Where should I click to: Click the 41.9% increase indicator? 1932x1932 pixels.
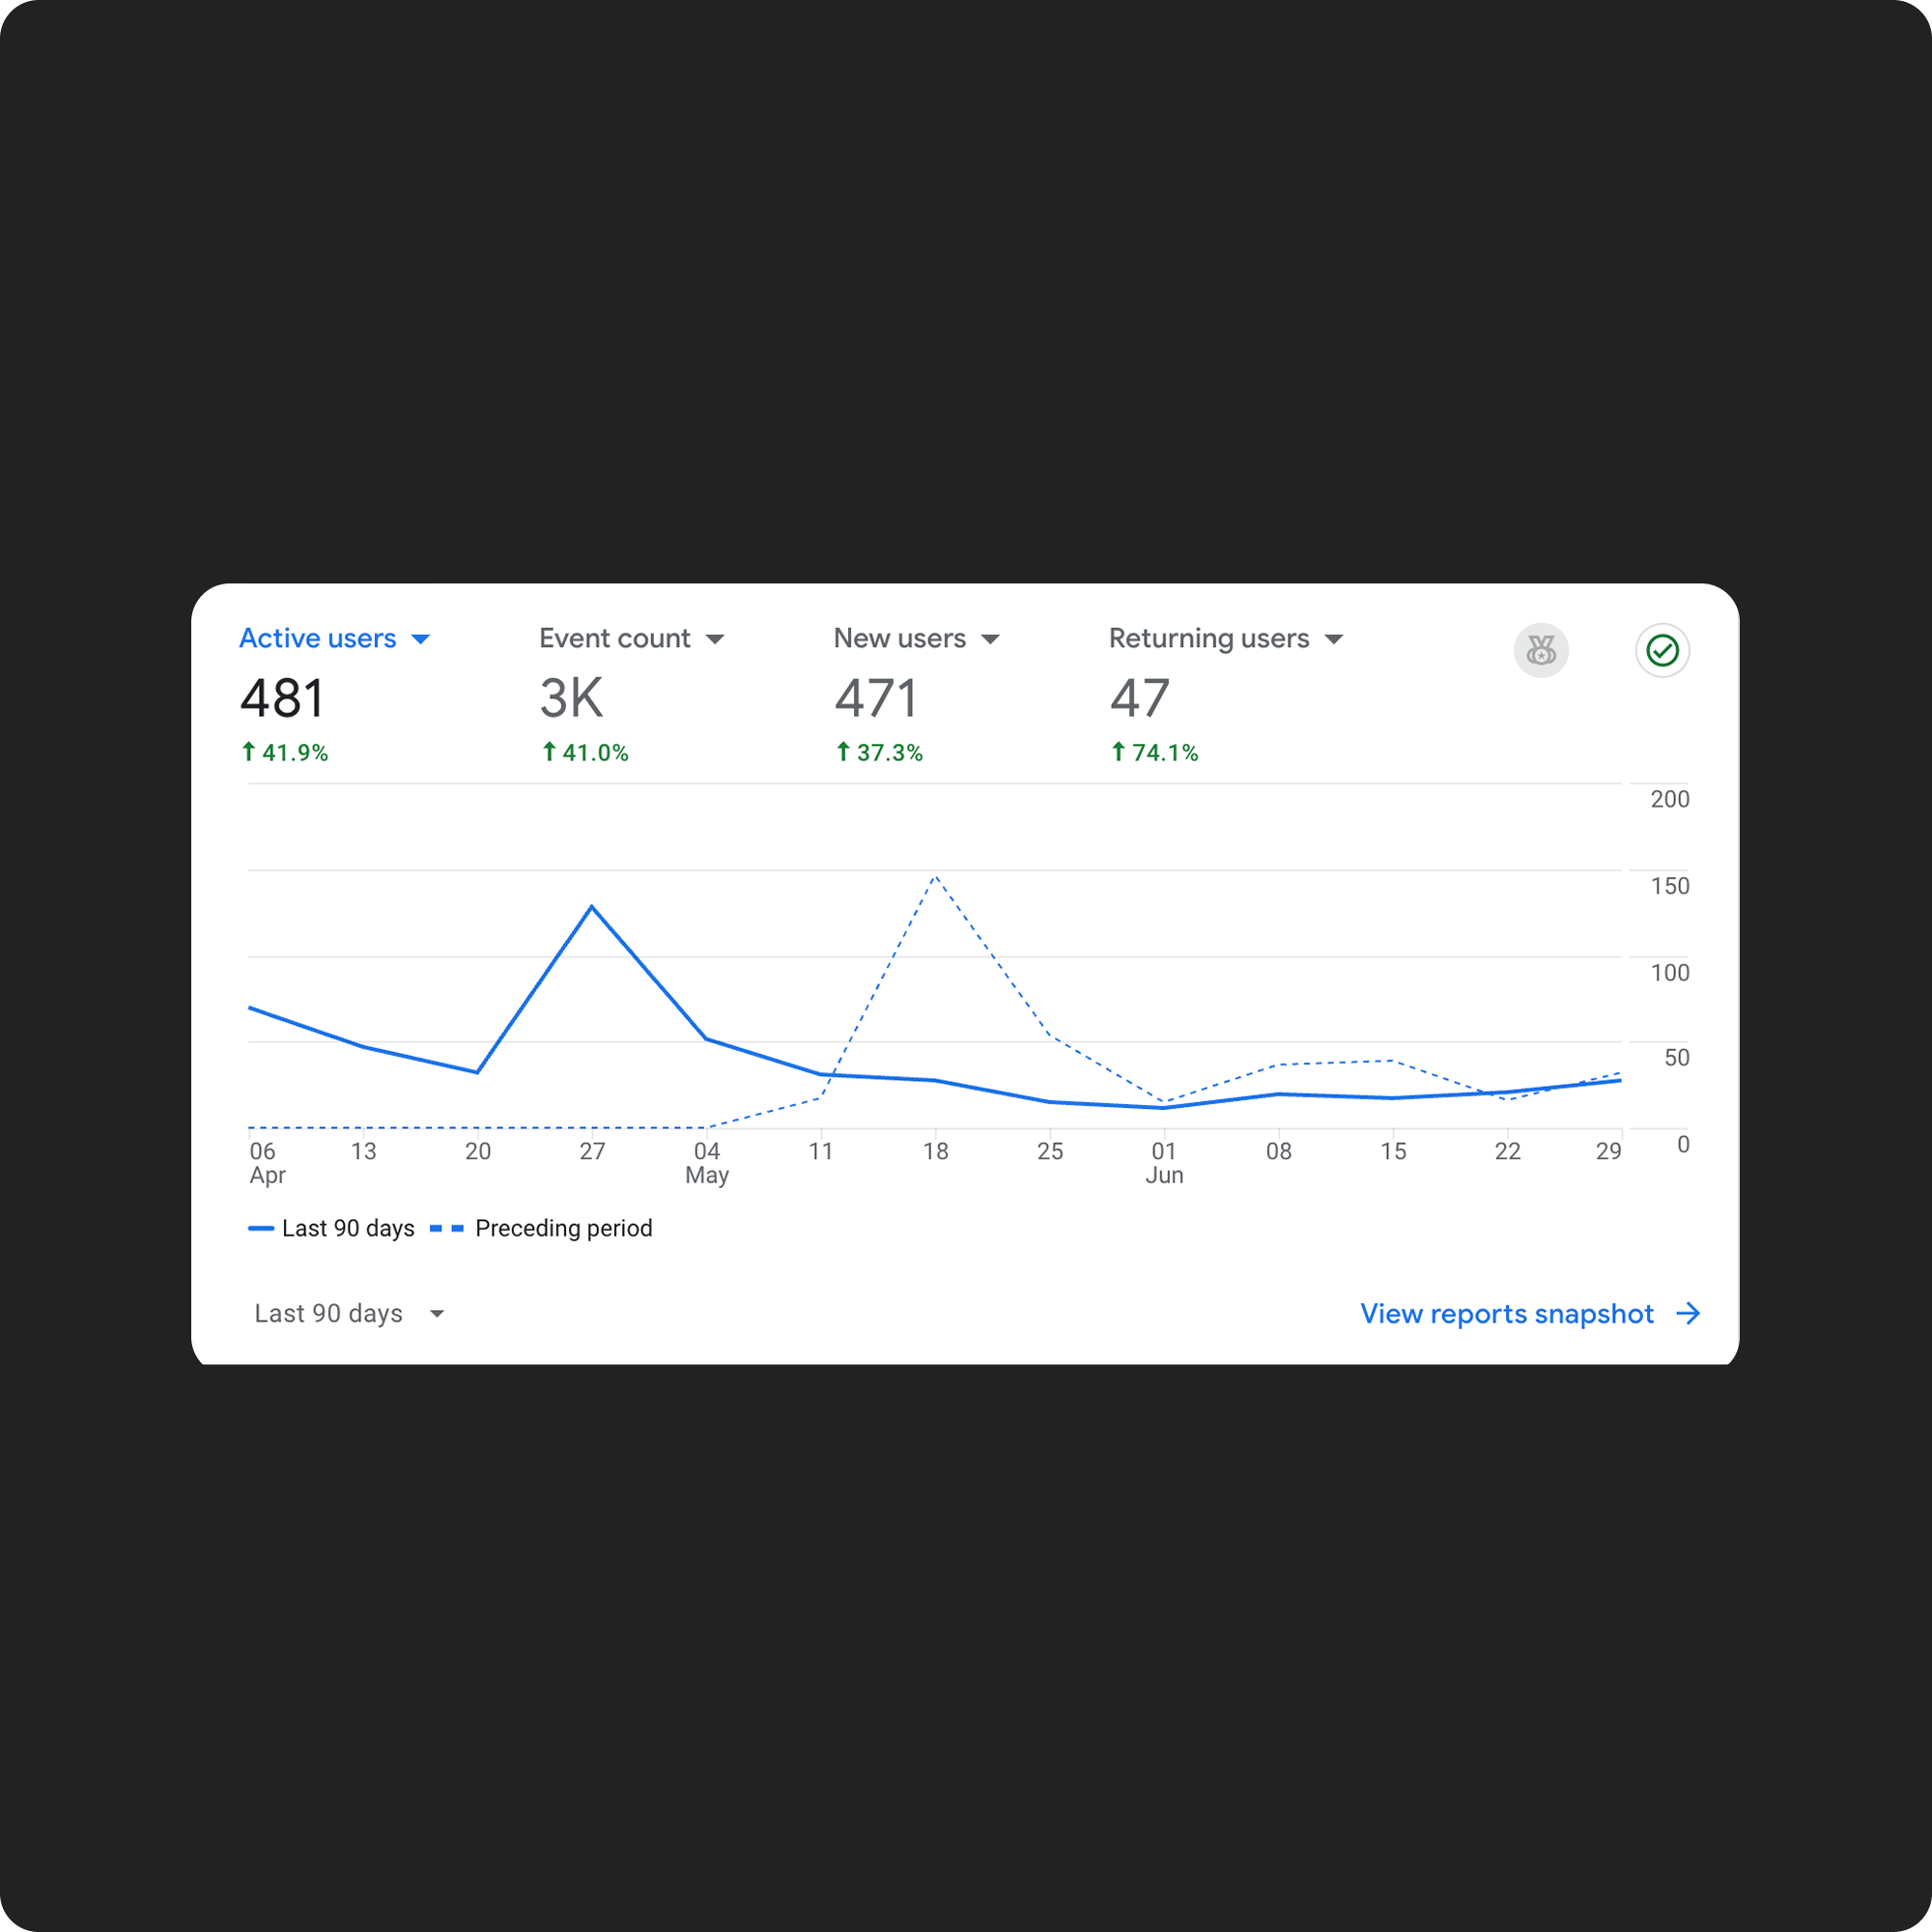click(x=285, y=752)
